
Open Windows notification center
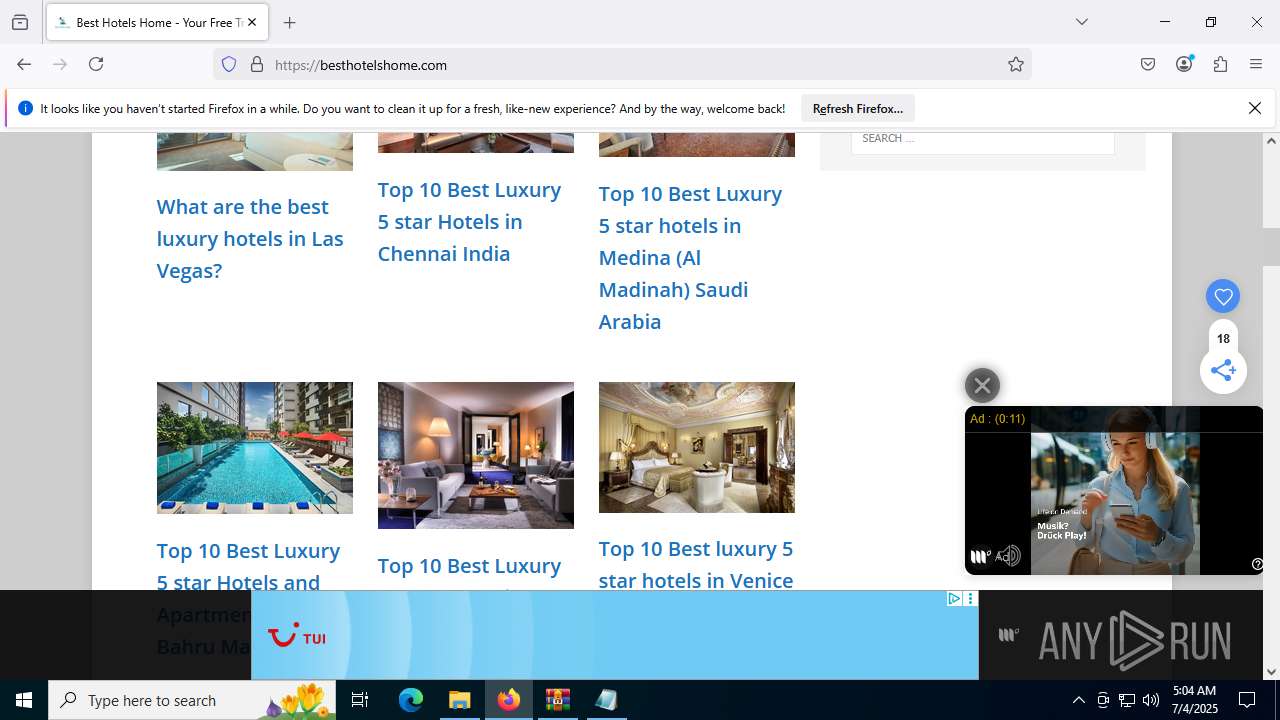pos(1247,700)
